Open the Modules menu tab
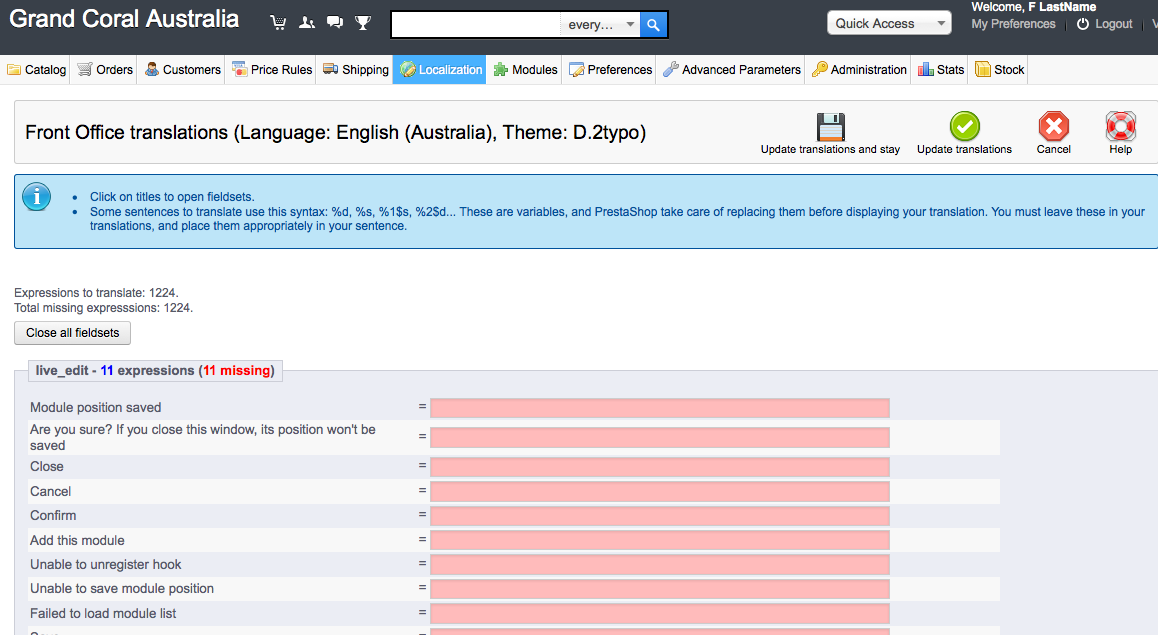The width and height of the screenshot is (1158, 635). pos(525,70)
